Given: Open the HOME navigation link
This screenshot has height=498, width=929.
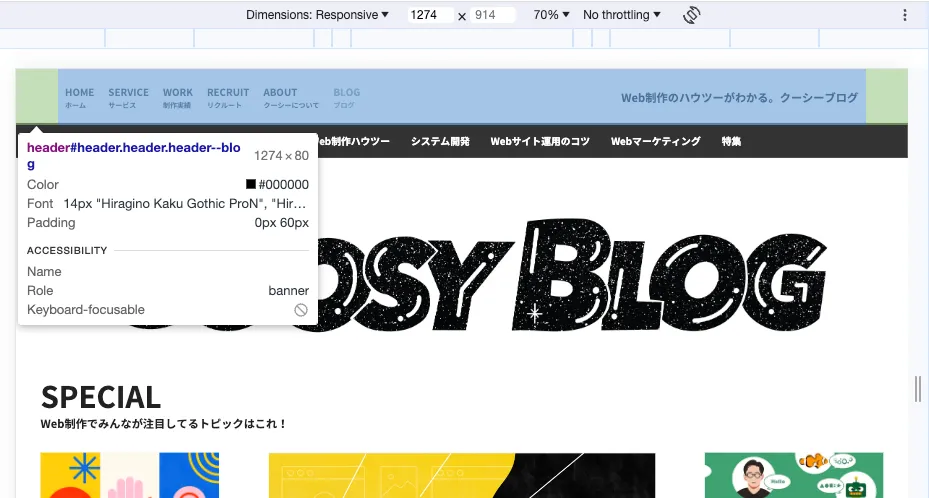Looking at the screenshot, I should pyautogui.click(x=79, y=98).
